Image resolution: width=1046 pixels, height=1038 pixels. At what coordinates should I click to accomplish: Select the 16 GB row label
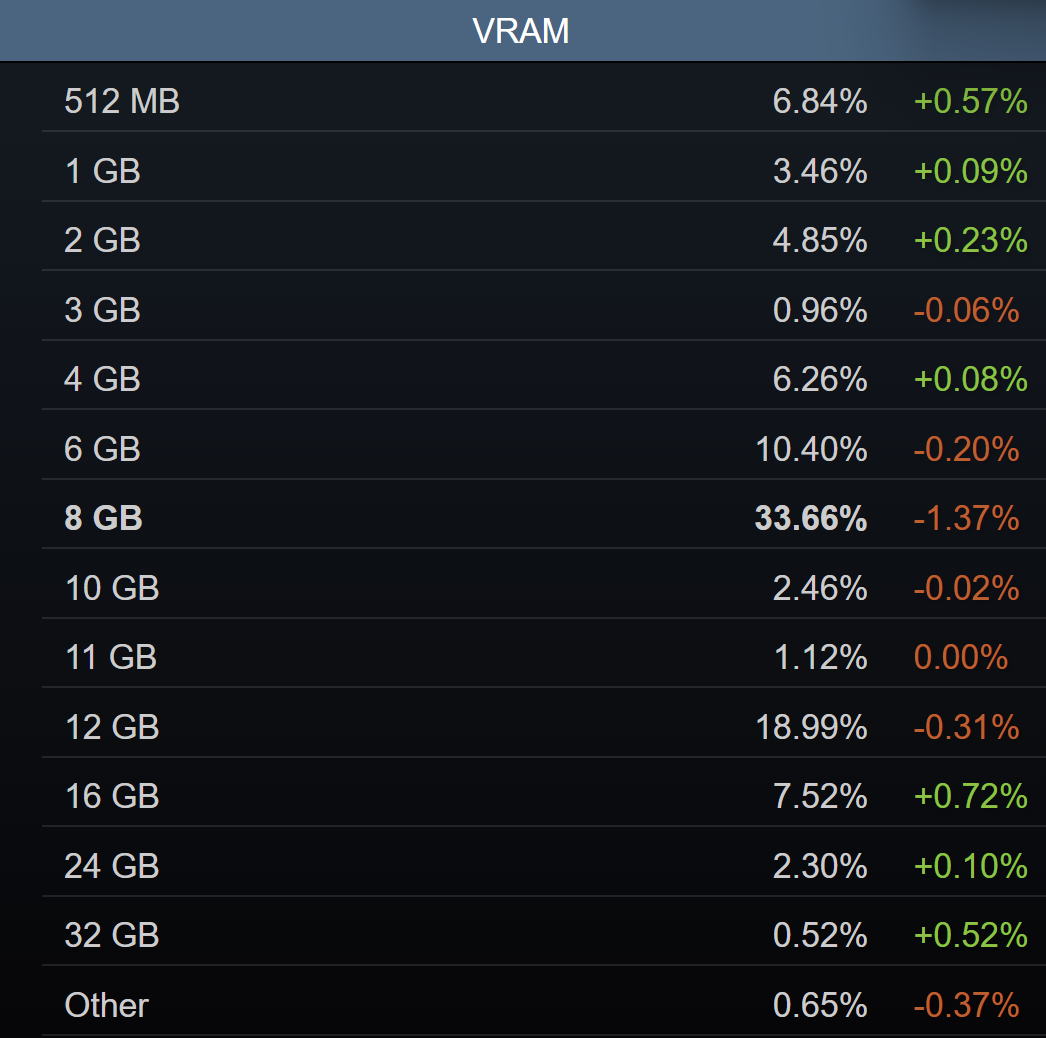click(x=112, y=796)
